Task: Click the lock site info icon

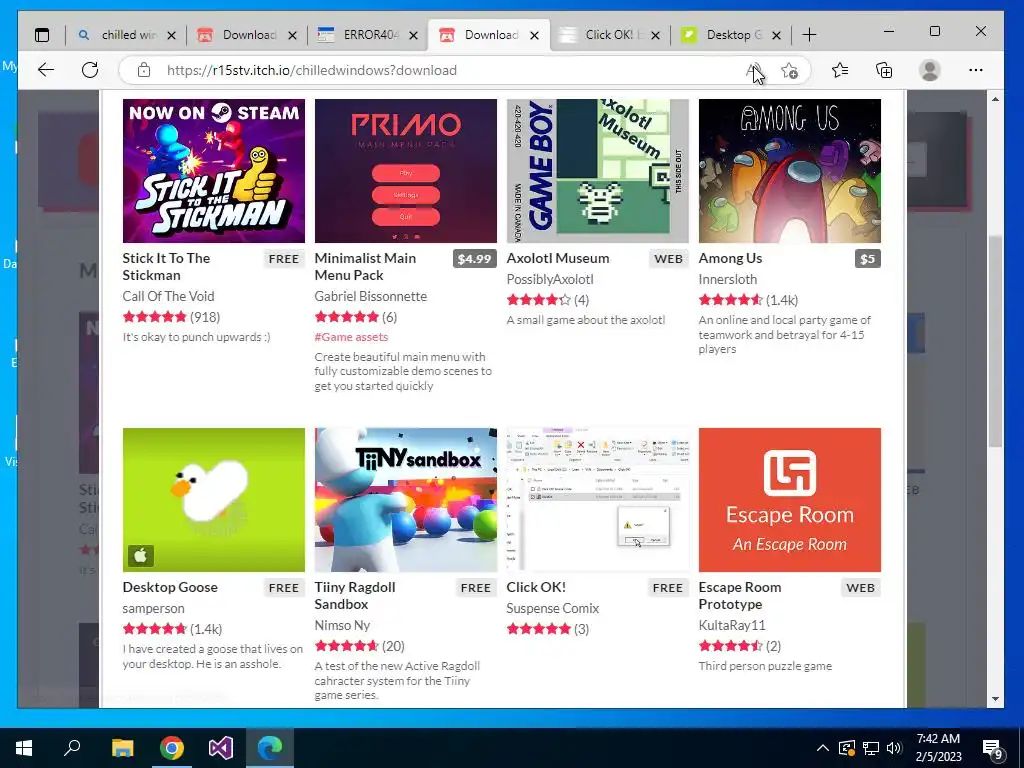Action: tap(144, 70)
